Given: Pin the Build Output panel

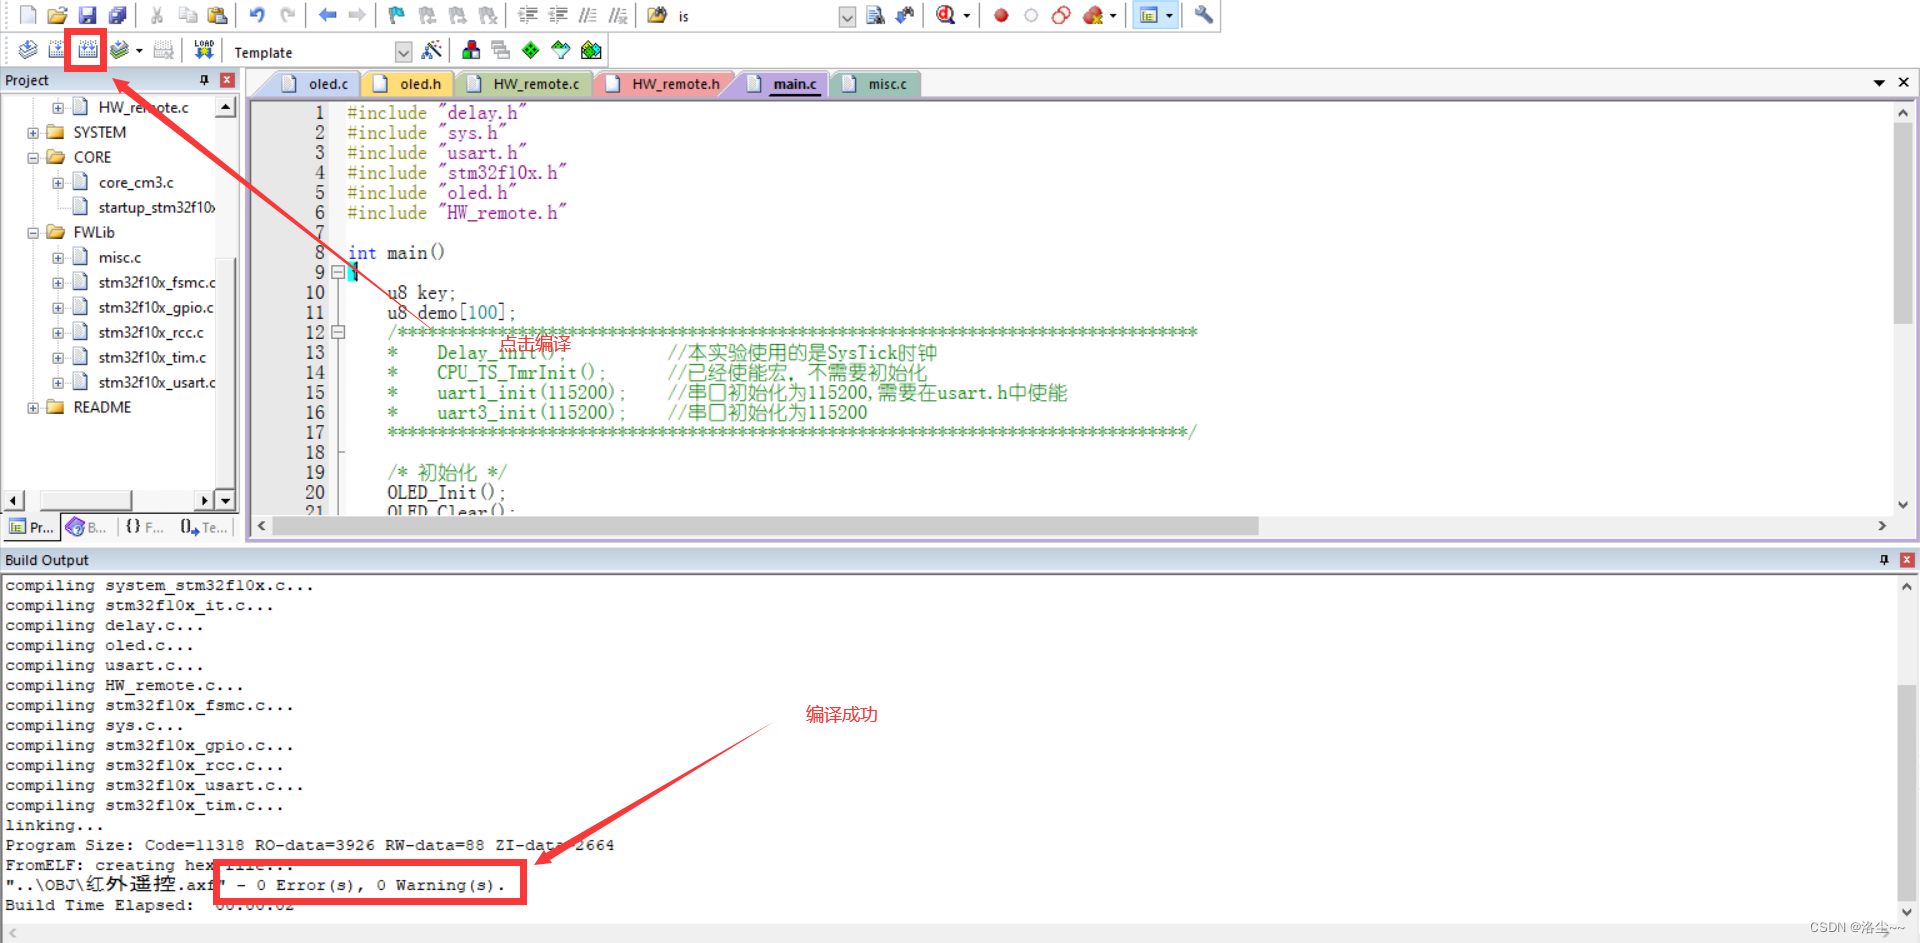Looking at the screenshot, I should coord(1884,560).
